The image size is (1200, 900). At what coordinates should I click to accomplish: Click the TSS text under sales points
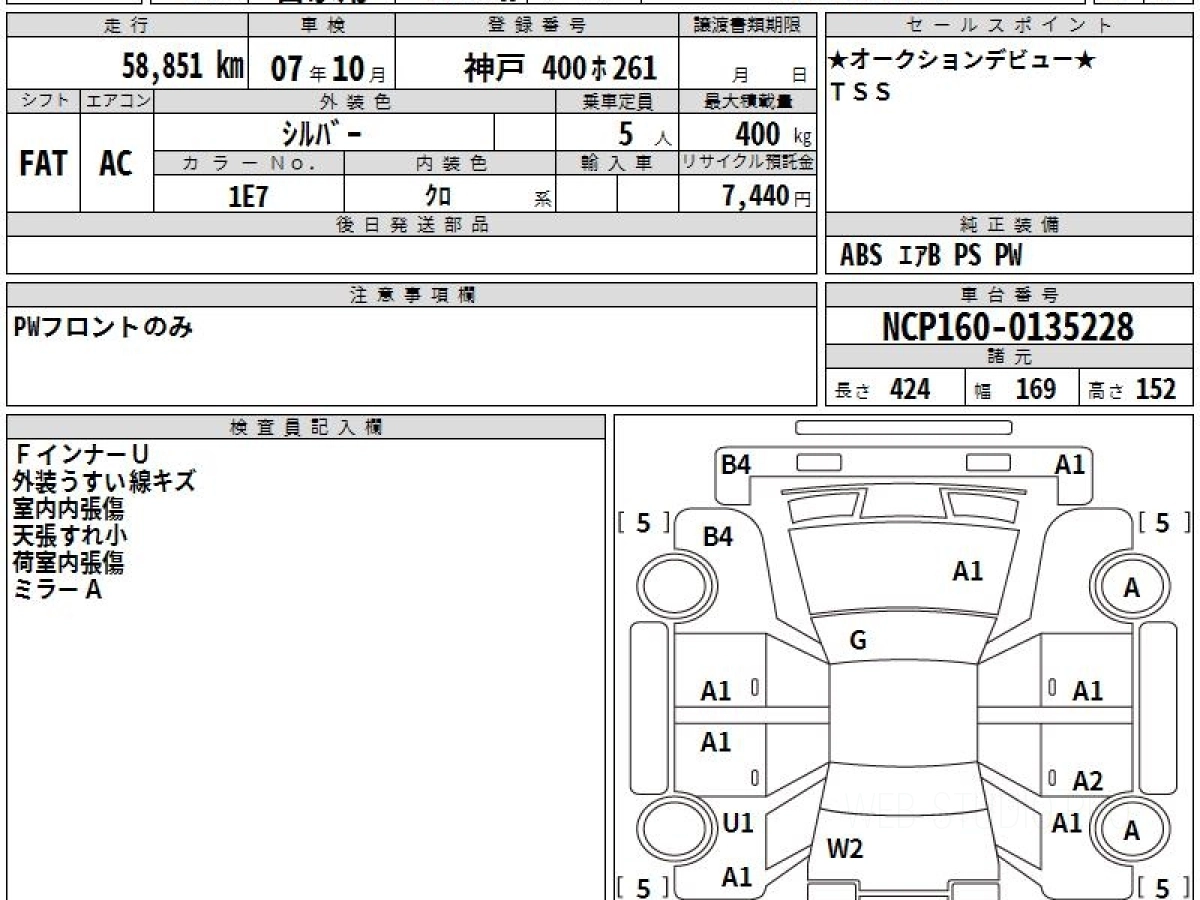(x=860, y=92)
